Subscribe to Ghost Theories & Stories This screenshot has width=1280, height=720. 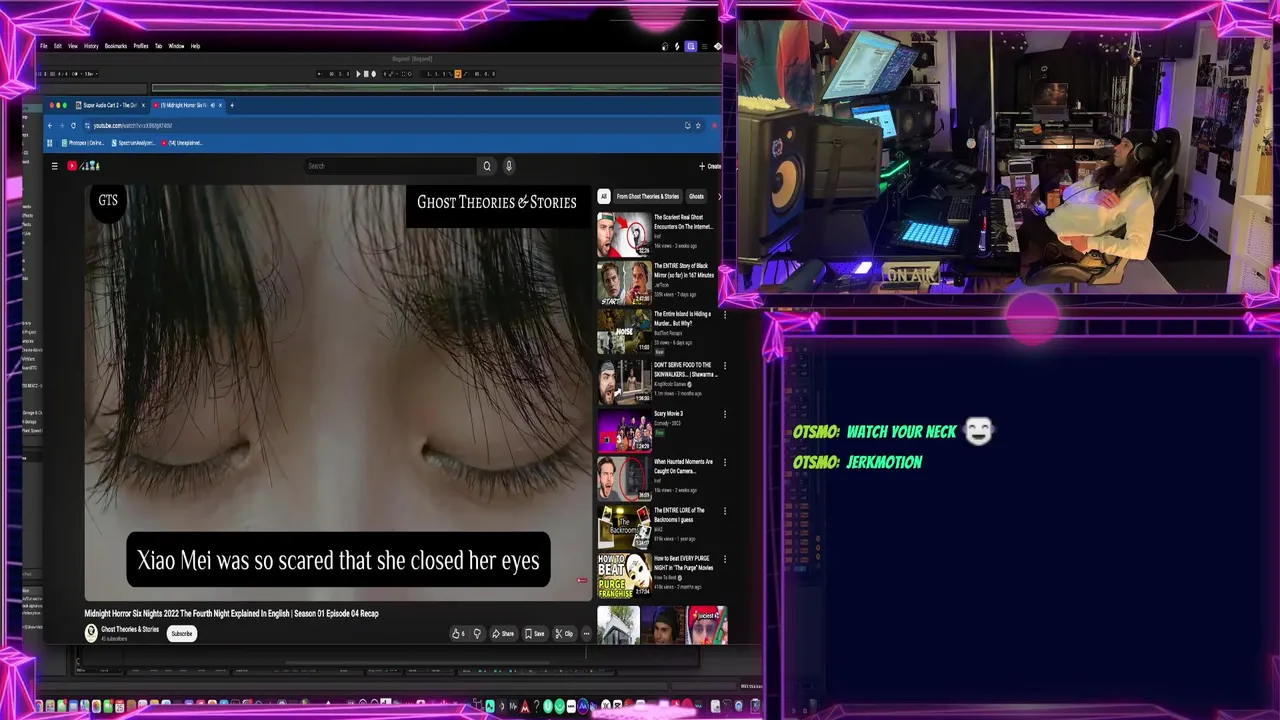coord(181,633)
